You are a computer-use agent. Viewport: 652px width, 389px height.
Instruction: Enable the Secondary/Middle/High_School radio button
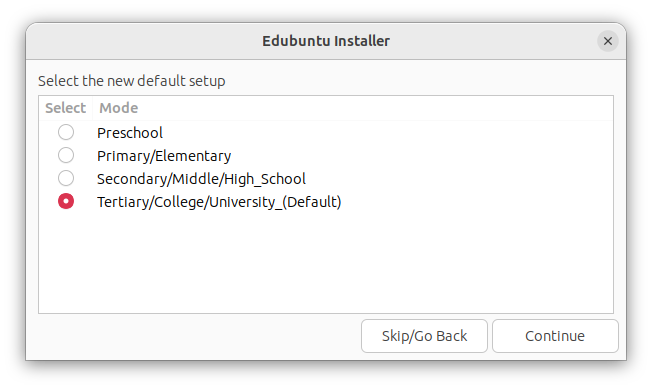[66, 178]
